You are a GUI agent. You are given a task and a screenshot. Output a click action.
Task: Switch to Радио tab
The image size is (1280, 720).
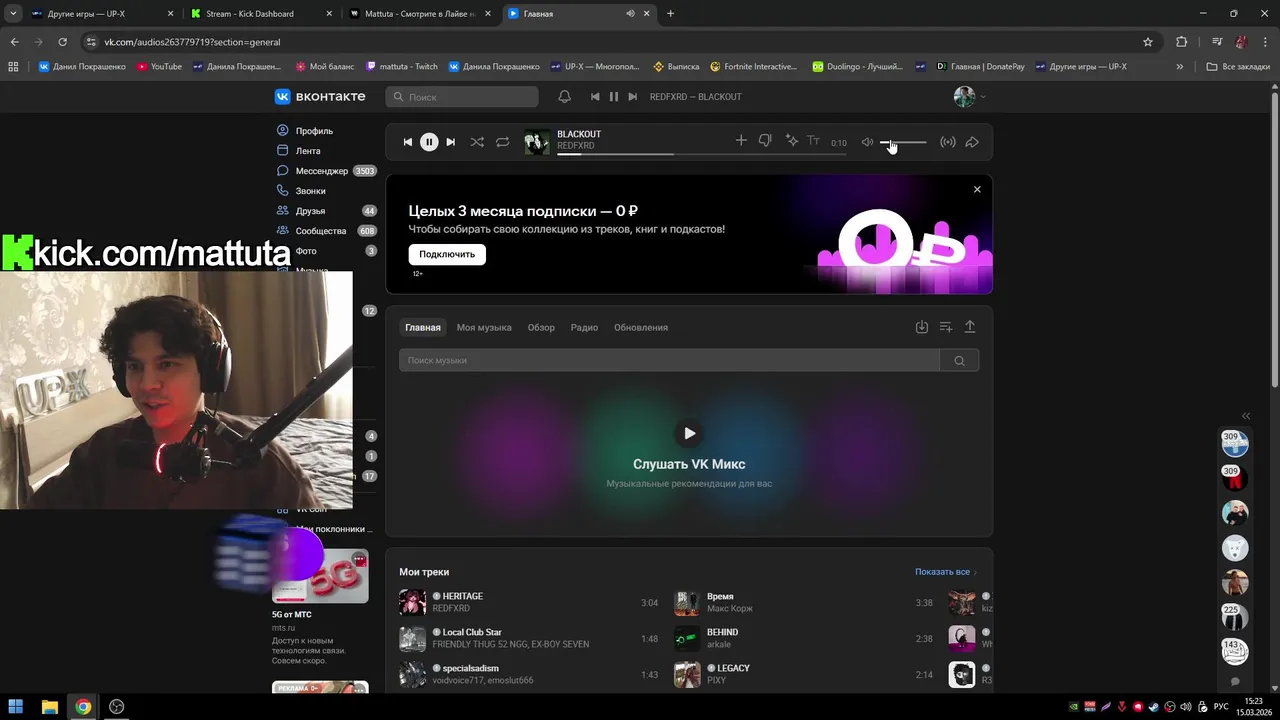584,327
